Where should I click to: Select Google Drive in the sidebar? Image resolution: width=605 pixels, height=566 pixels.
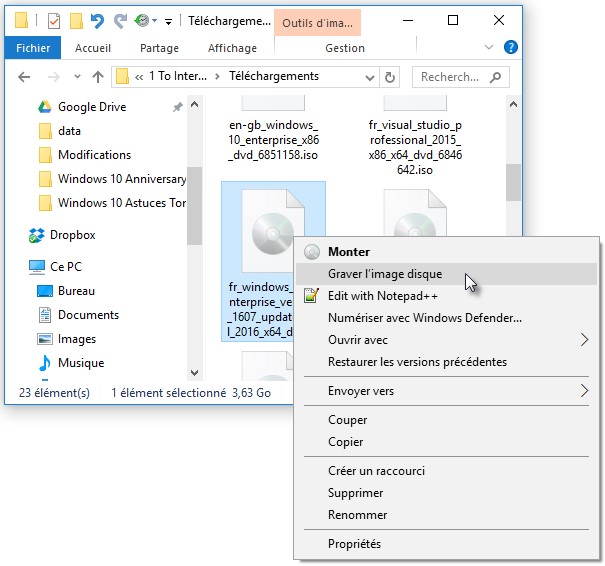(x=91, y=107)
